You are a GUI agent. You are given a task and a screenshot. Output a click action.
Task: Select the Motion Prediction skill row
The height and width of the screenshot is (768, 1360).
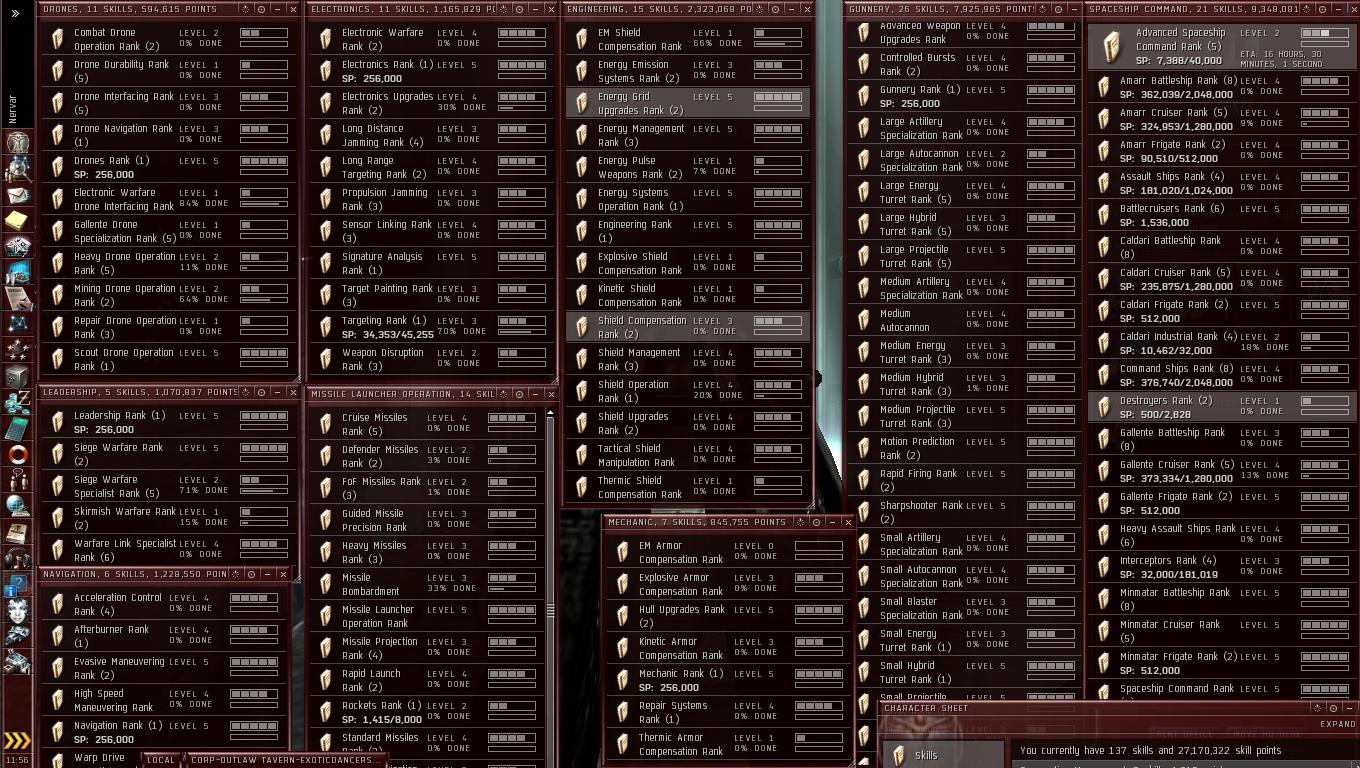[965, 448]
